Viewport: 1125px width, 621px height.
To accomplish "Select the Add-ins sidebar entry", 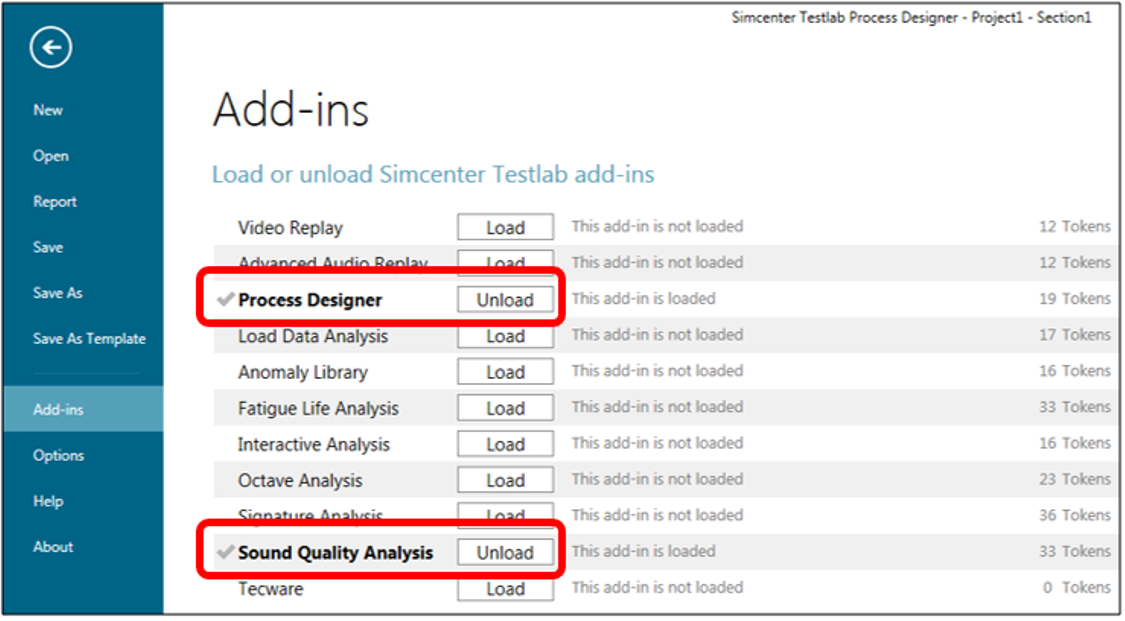I will click(58, 410).
